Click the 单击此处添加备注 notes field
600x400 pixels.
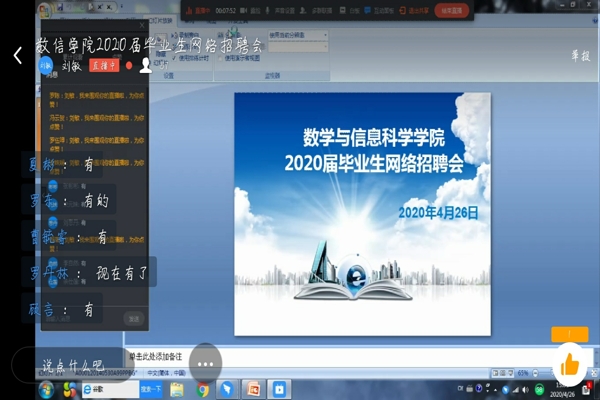360,357
